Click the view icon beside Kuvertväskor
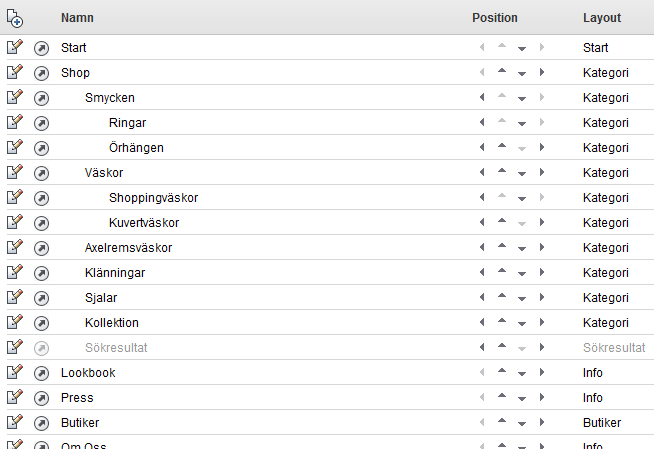This screenshot has width=654, height=449. tap(41, 223)
